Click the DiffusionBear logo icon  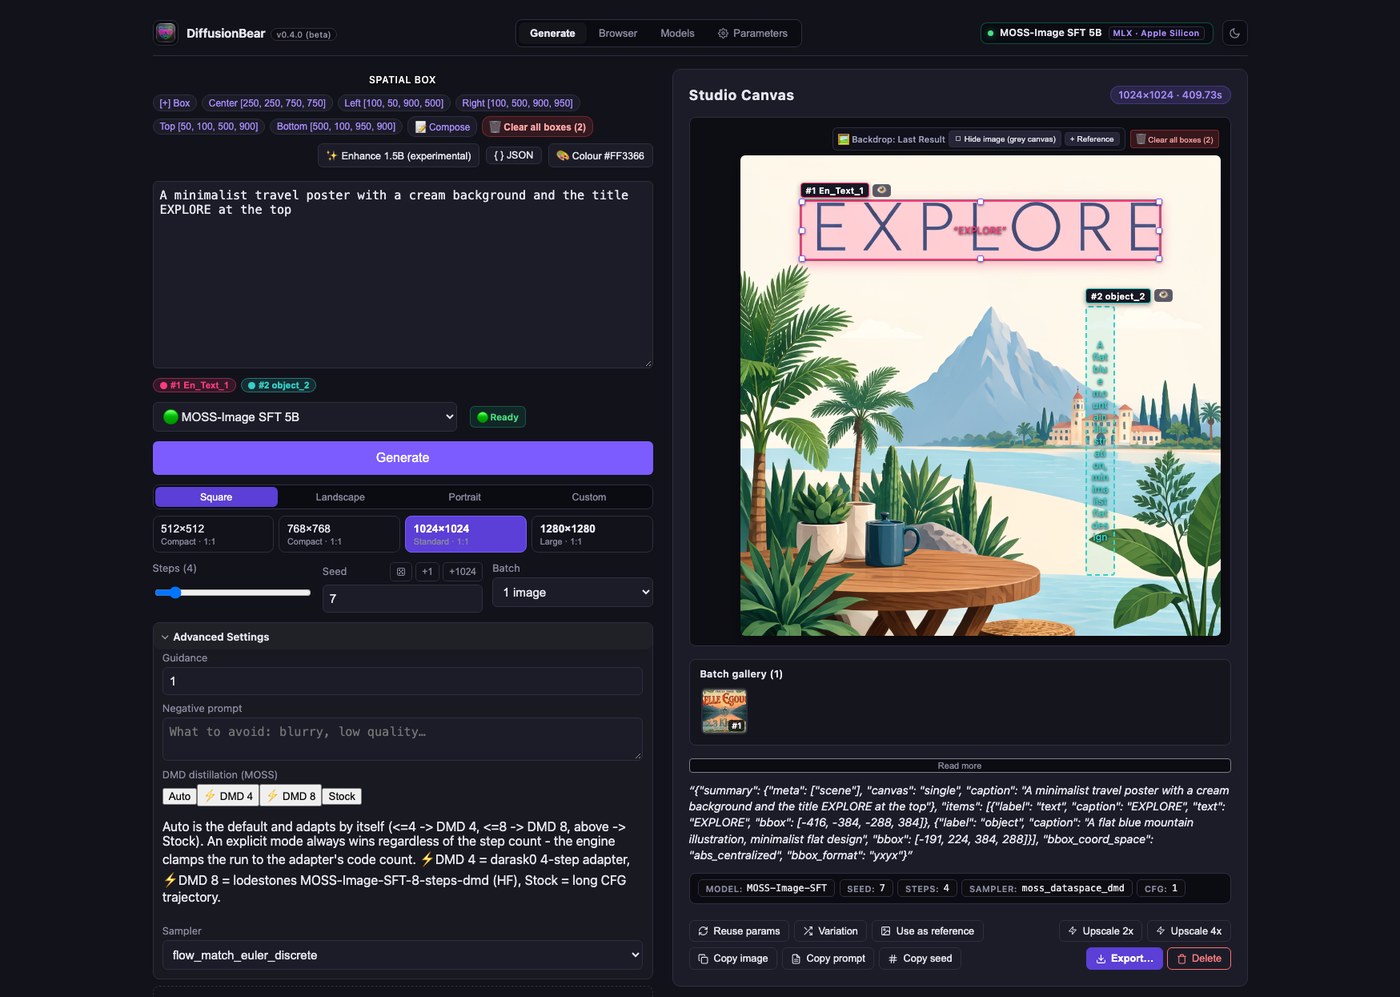tap(166, 33)
